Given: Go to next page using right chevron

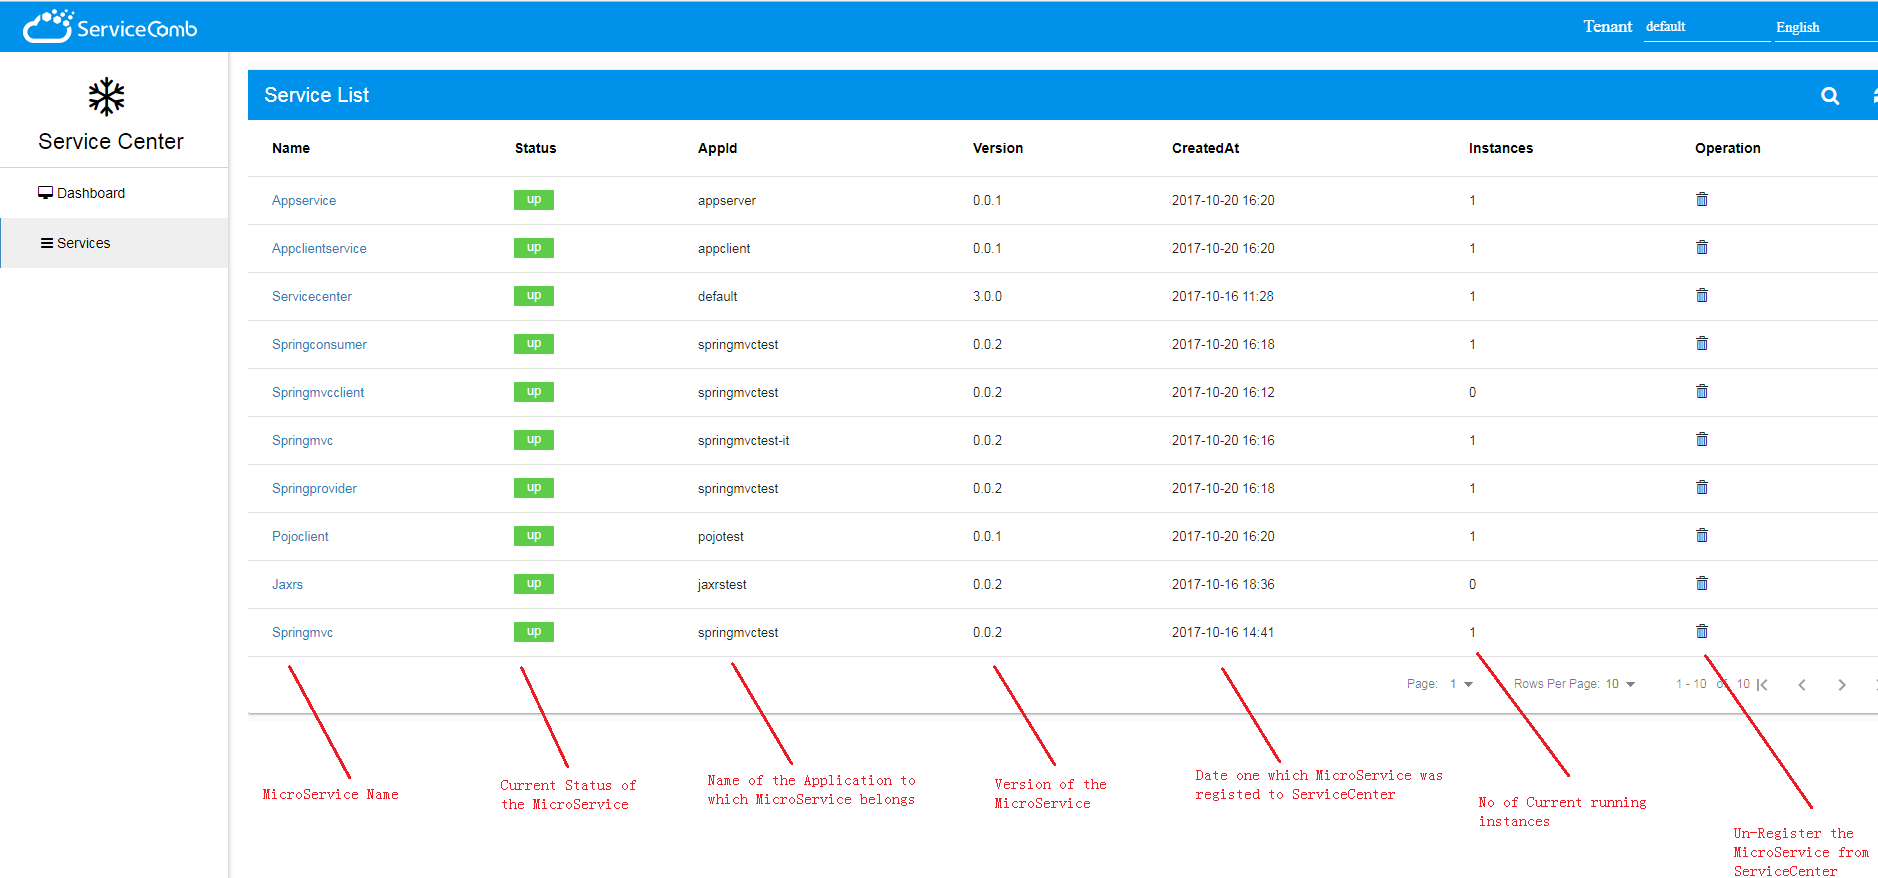Looking at the screenshot, I should coord(1841,685).
